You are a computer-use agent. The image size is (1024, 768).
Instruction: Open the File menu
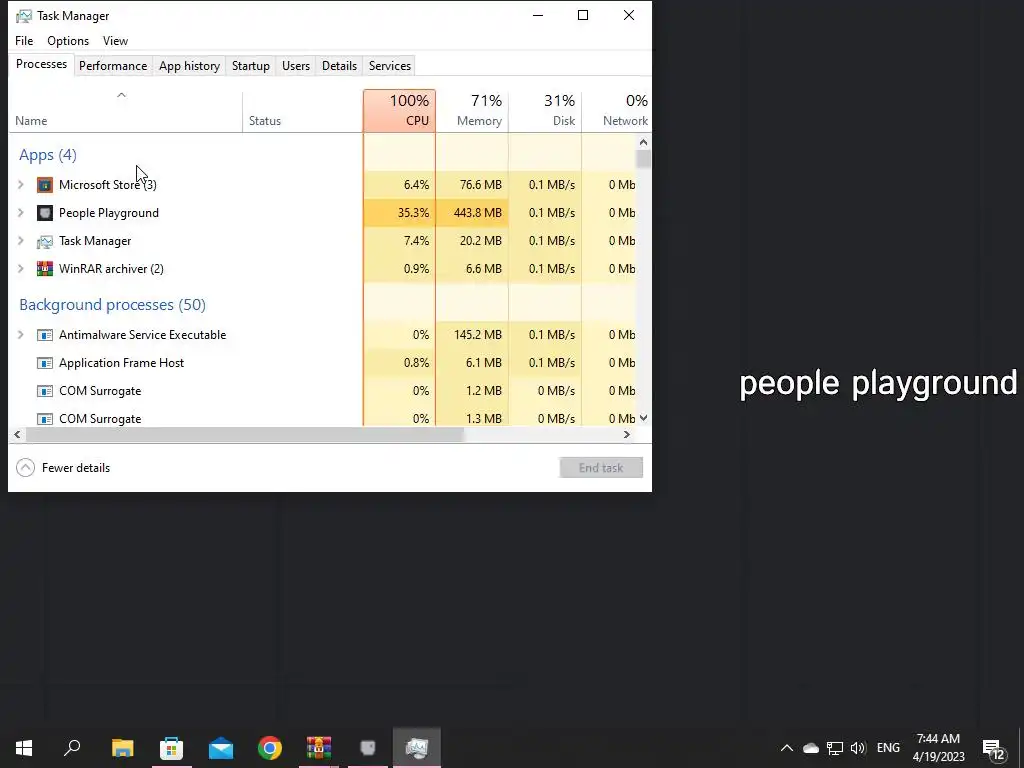tap(24, 40)
